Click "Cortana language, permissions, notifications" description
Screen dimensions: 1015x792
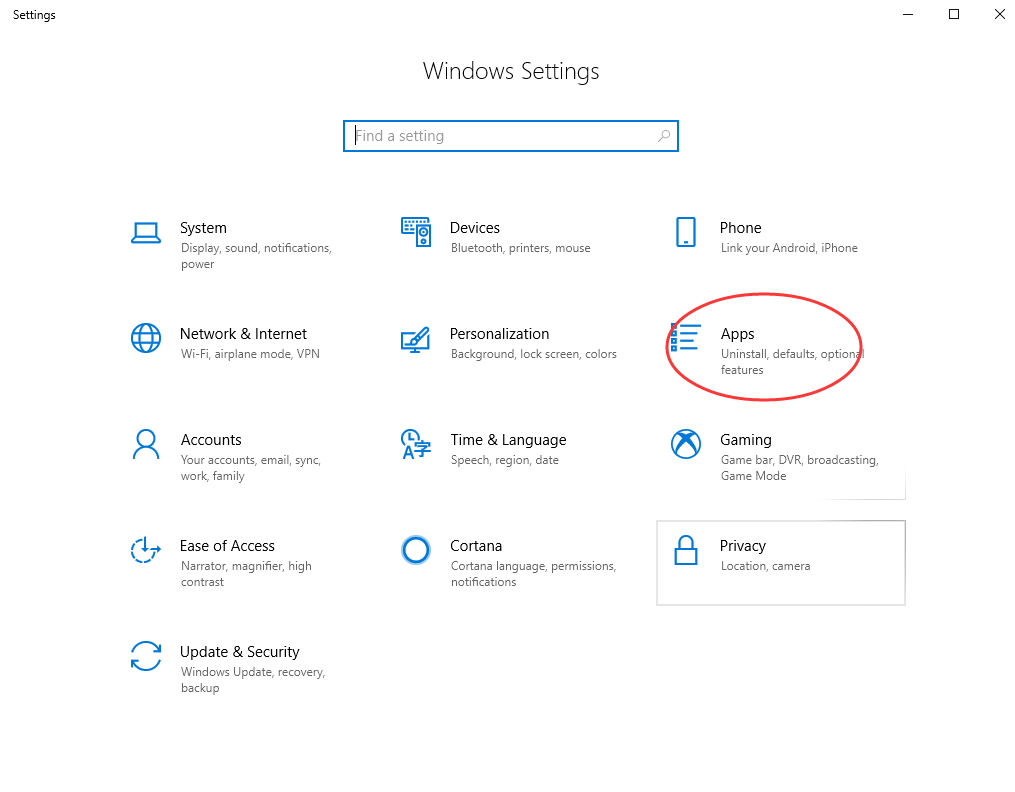533,575
